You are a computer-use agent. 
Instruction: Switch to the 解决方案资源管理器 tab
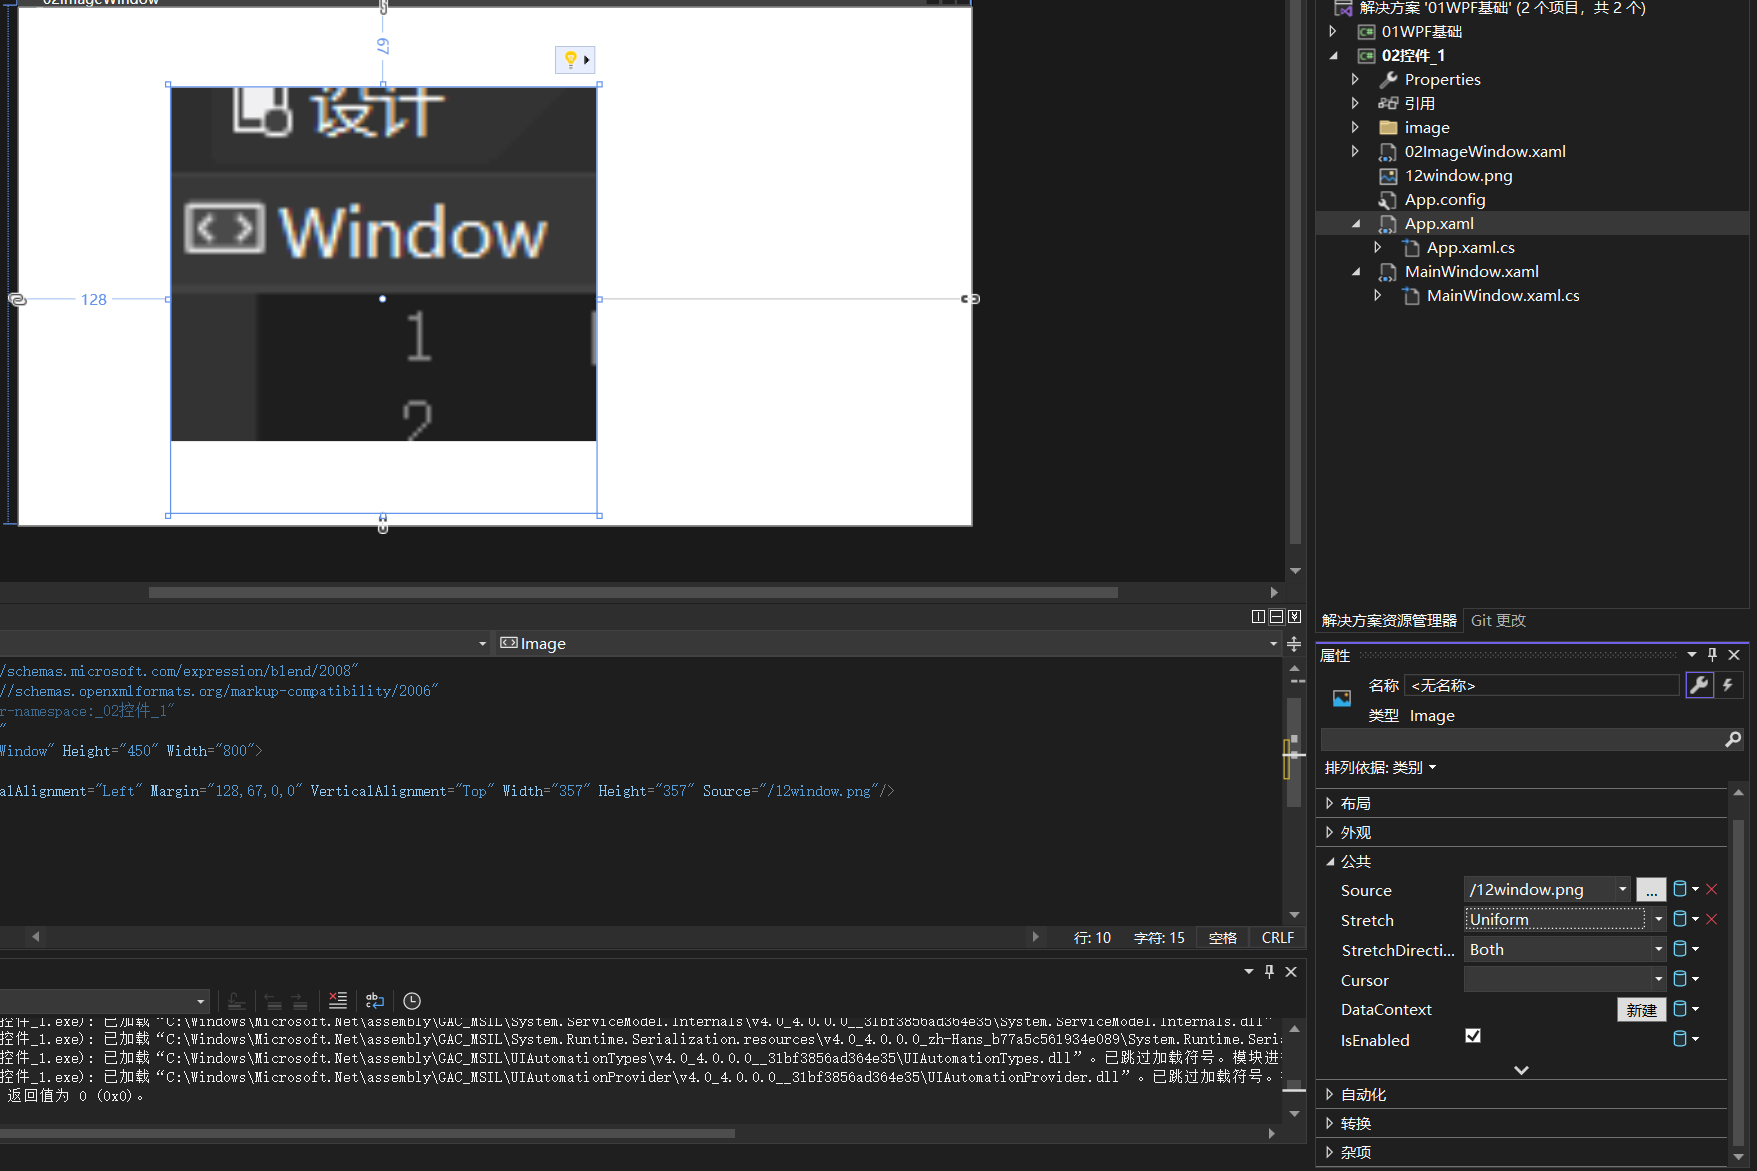tap(1389, 620)
